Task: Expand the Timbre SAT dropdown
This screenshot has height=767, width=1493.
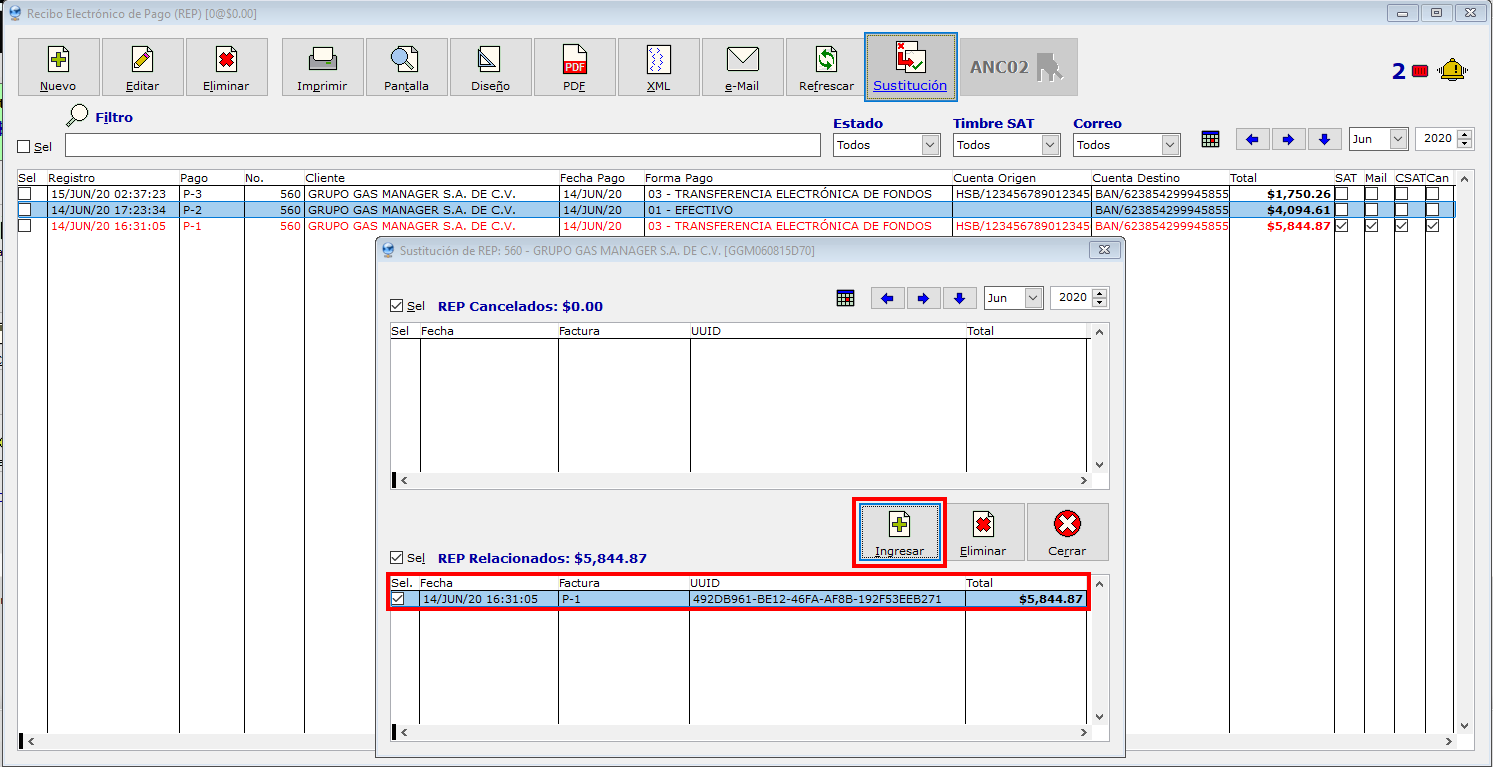Action: 1006,145
